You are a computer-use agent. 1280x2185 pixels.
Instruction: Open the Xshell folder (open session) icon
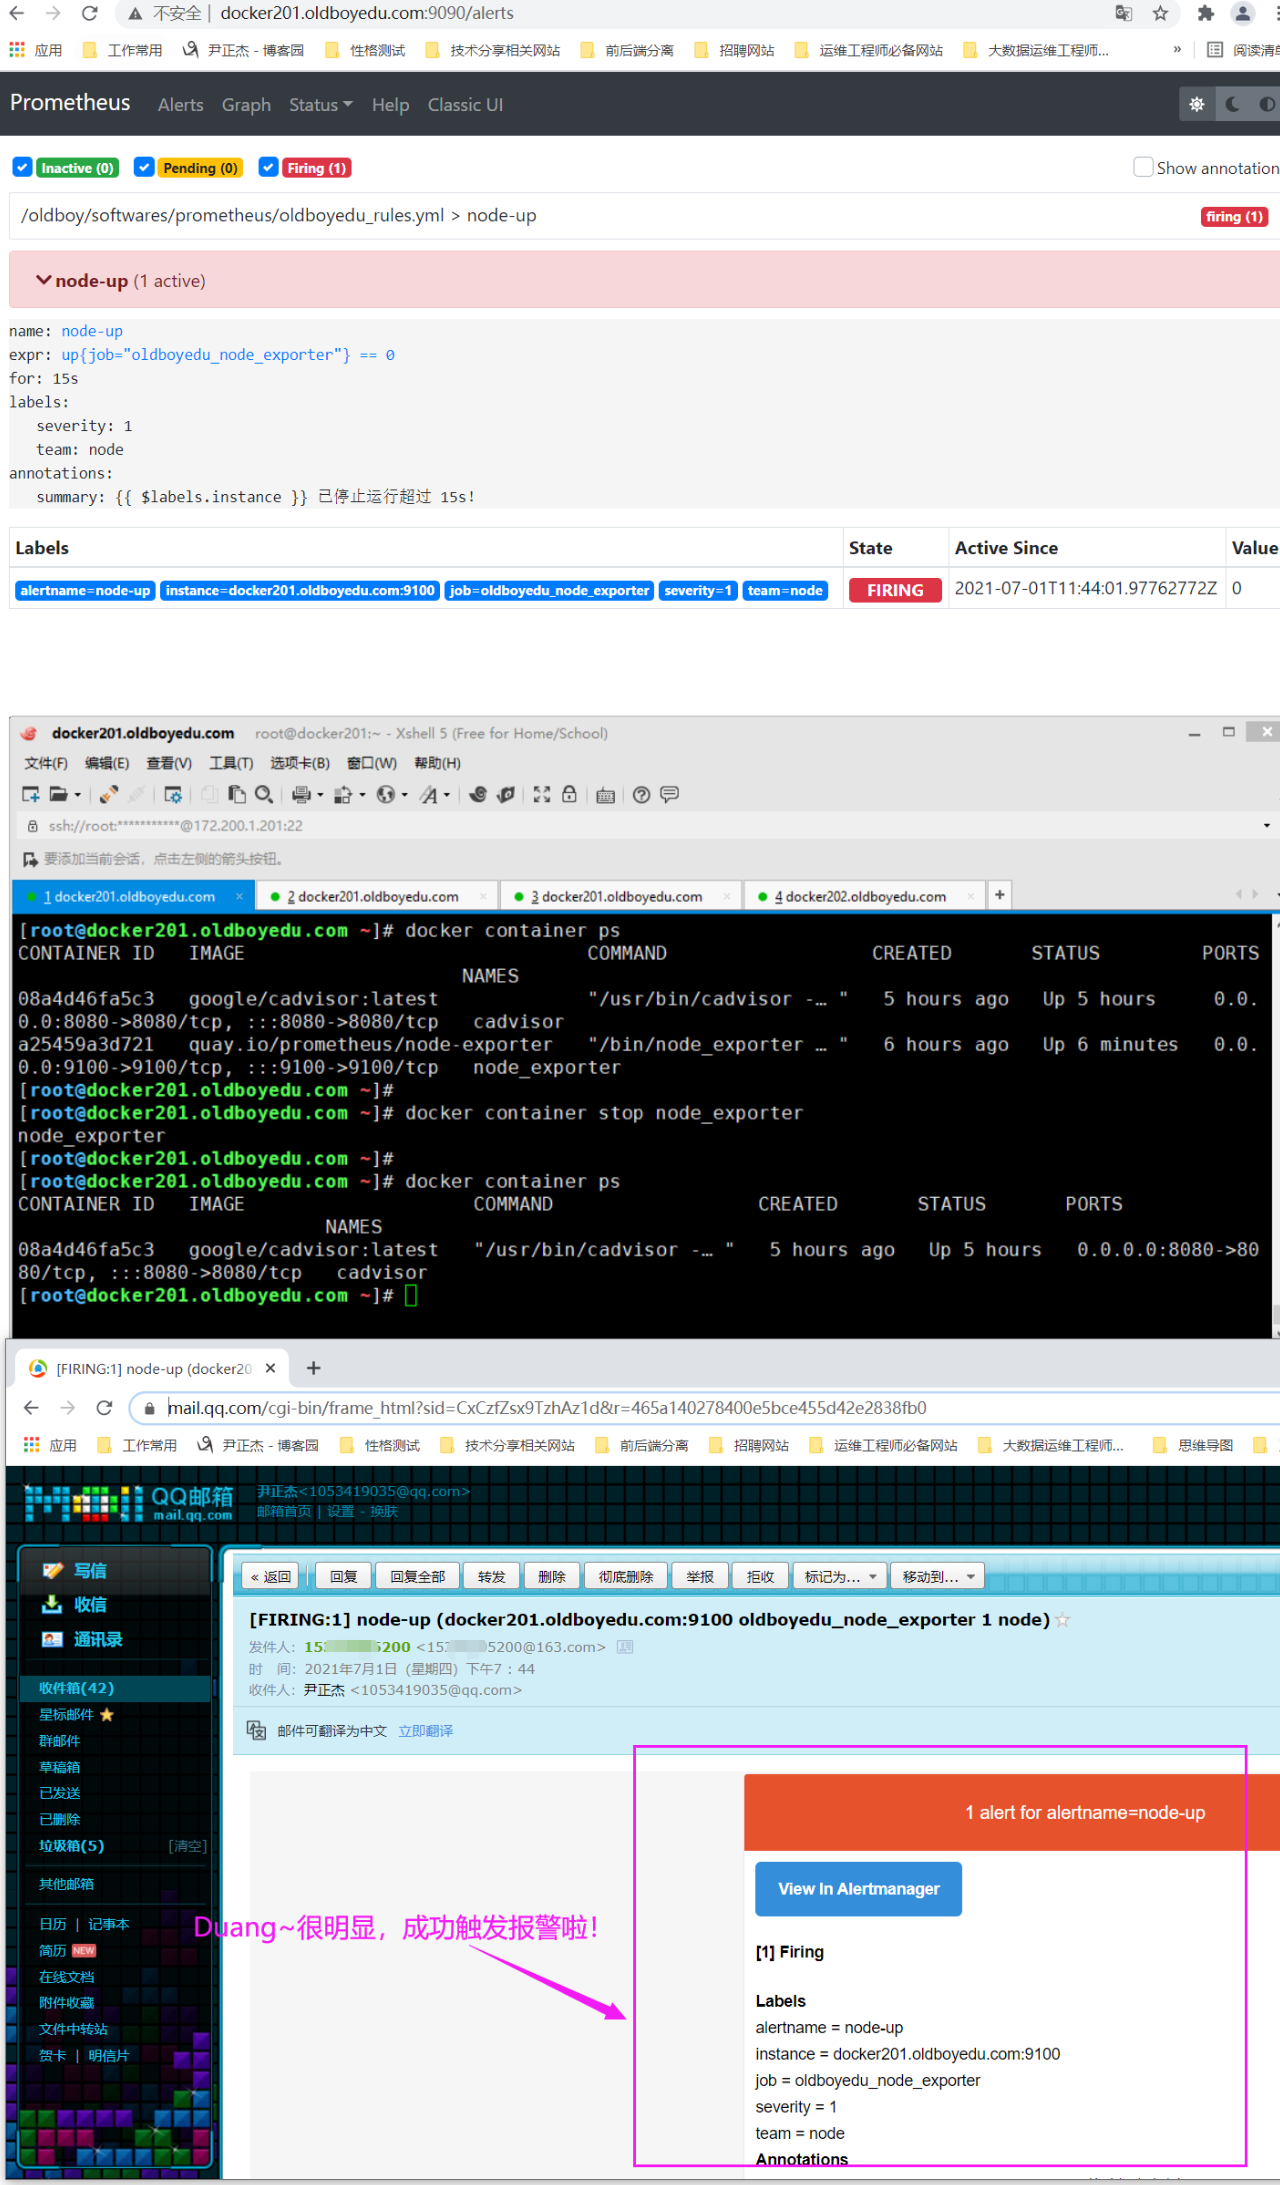coord(59,795)
